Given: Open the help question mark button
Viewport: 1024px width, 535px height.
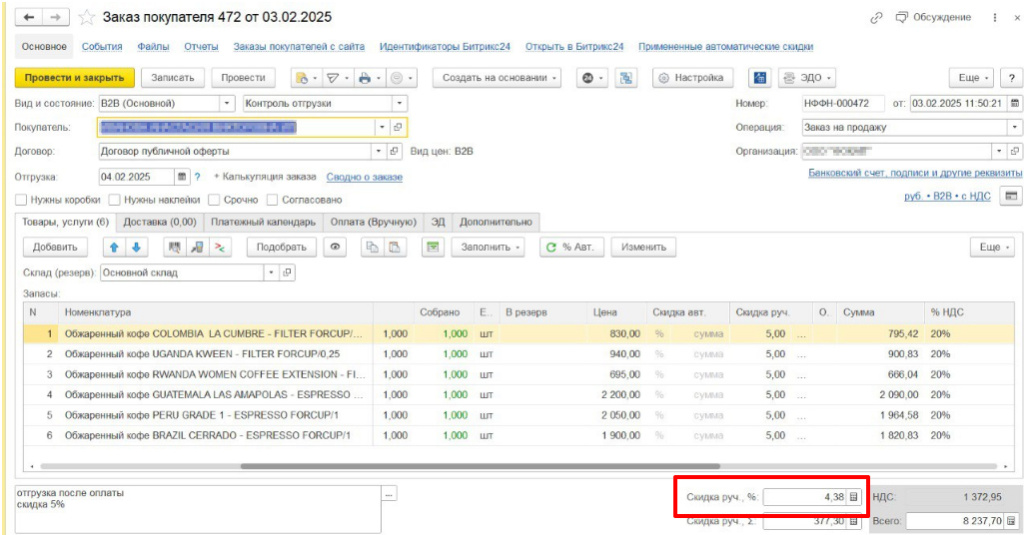Looking at the screenshot, I should point(1011,78).
